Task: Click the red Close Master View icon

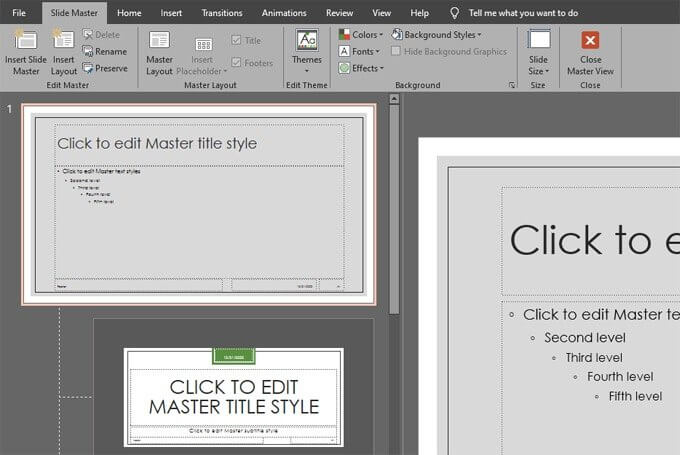Action: (590, 40)
